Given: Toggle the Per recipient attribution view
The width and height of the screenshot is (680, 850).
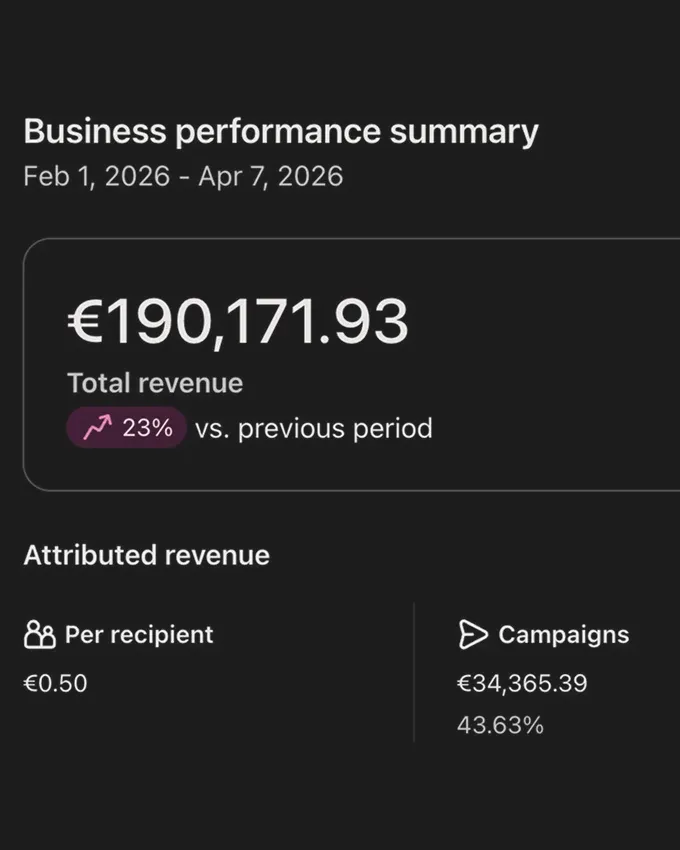Looking at the screenshot, I should coord(137,634).
